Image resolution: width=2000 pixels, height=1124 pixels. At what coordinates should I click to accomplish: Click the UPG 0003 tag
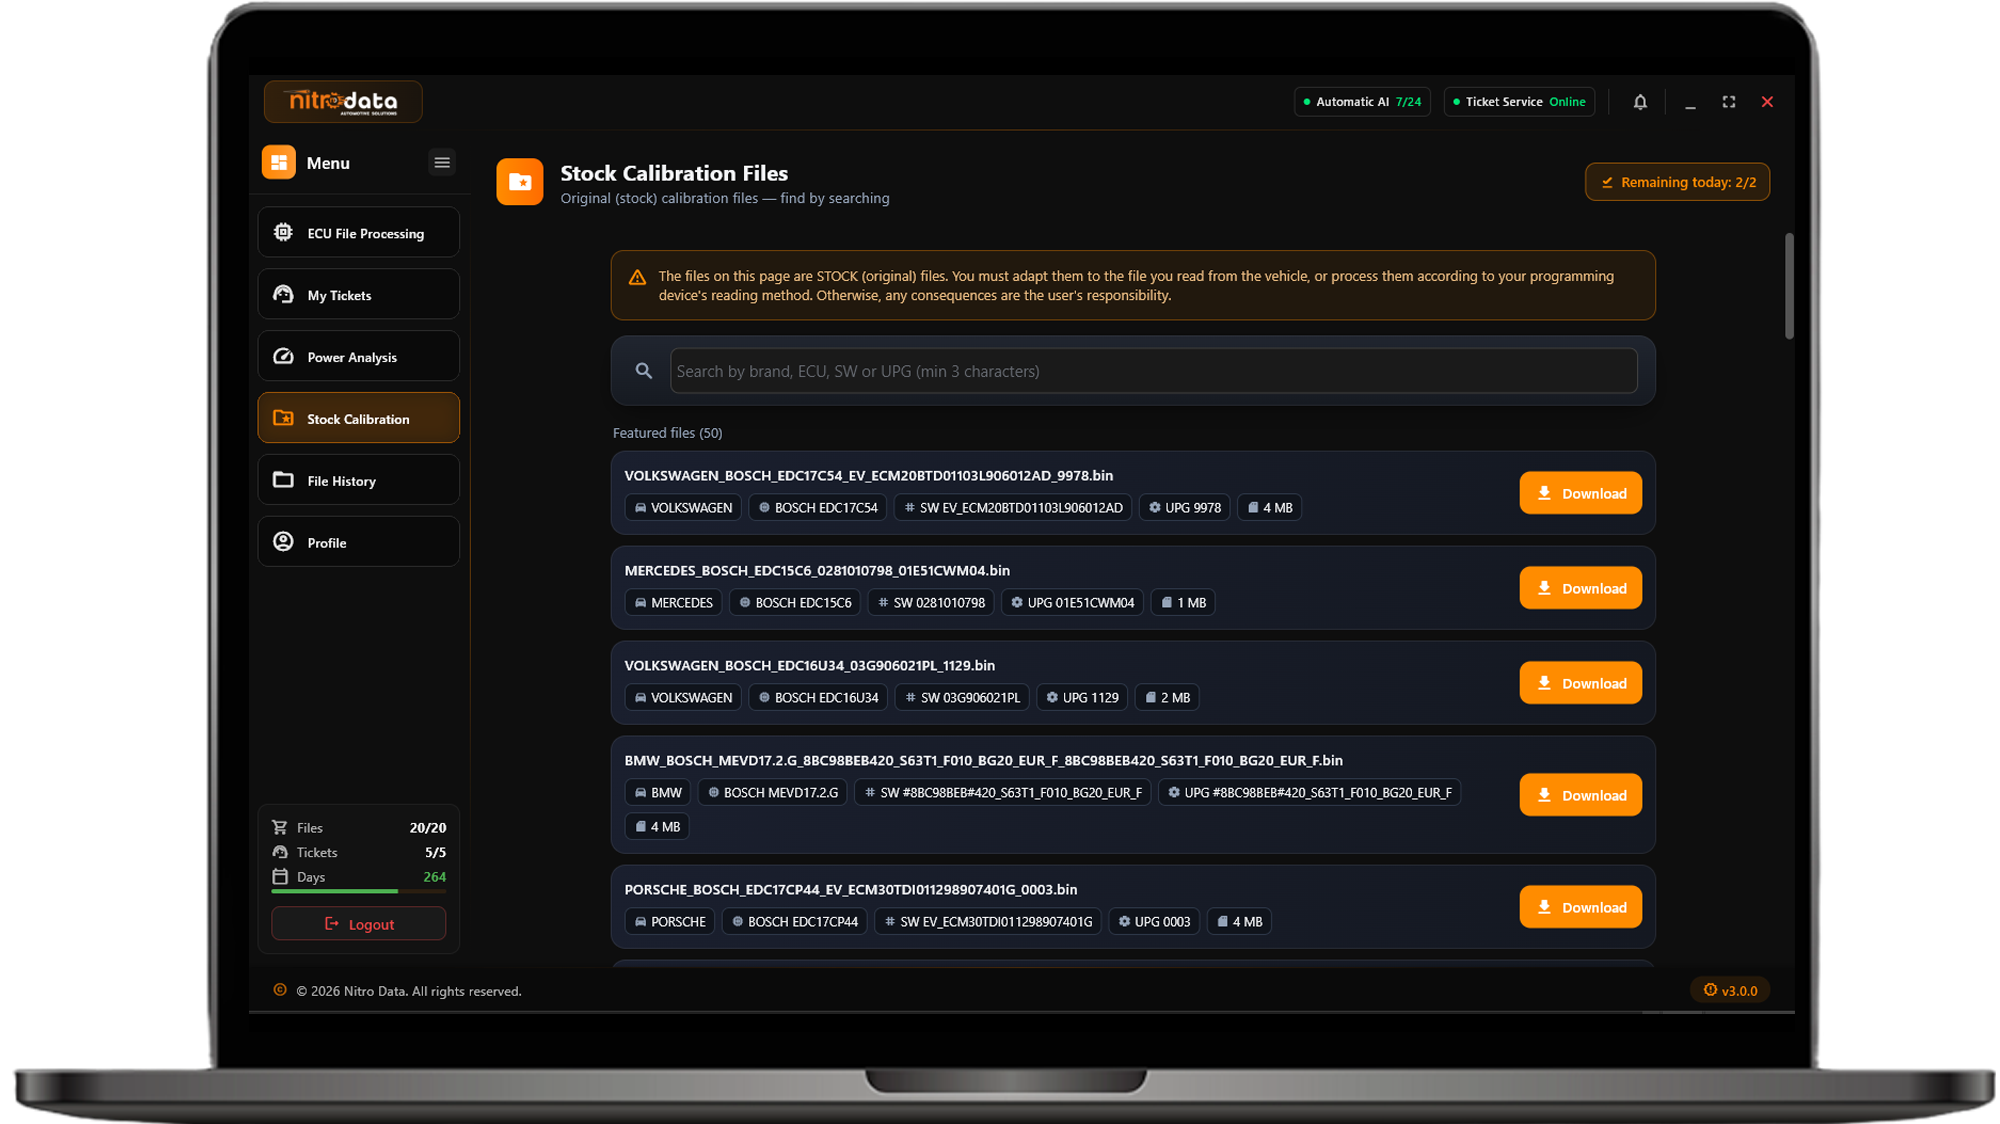(1154, 922)
